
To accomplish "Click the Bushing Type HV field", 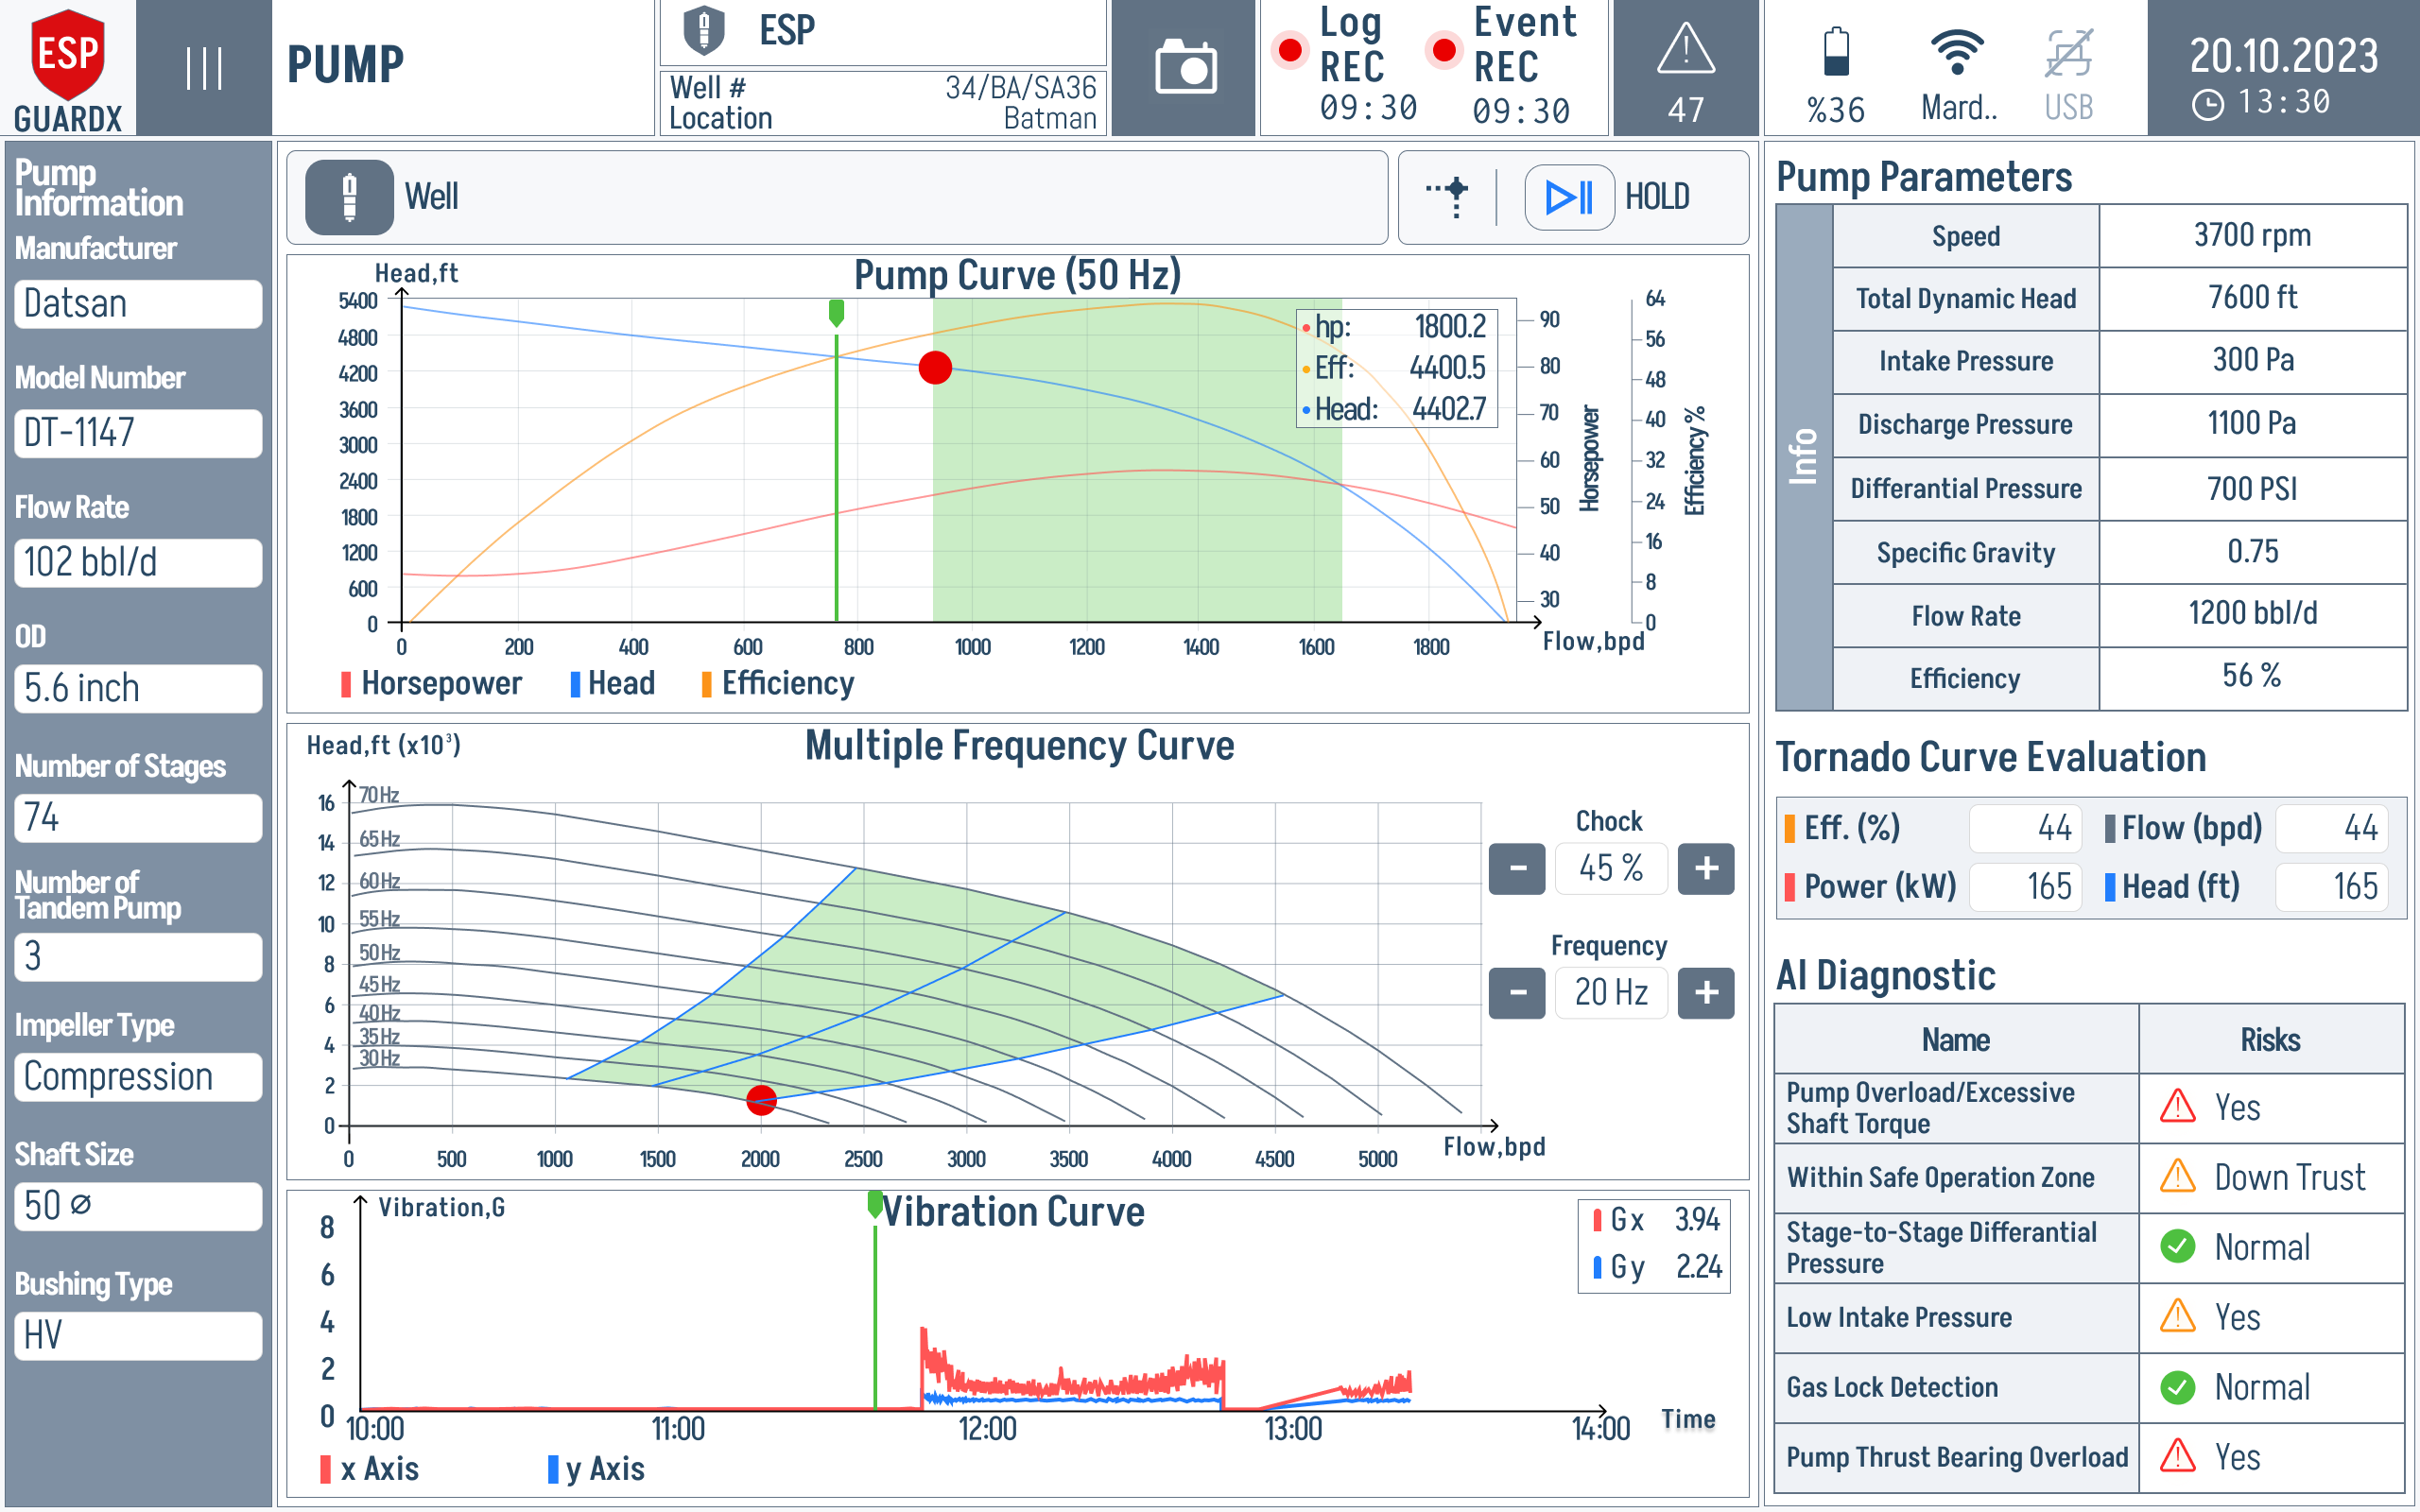I will 138,1336.
